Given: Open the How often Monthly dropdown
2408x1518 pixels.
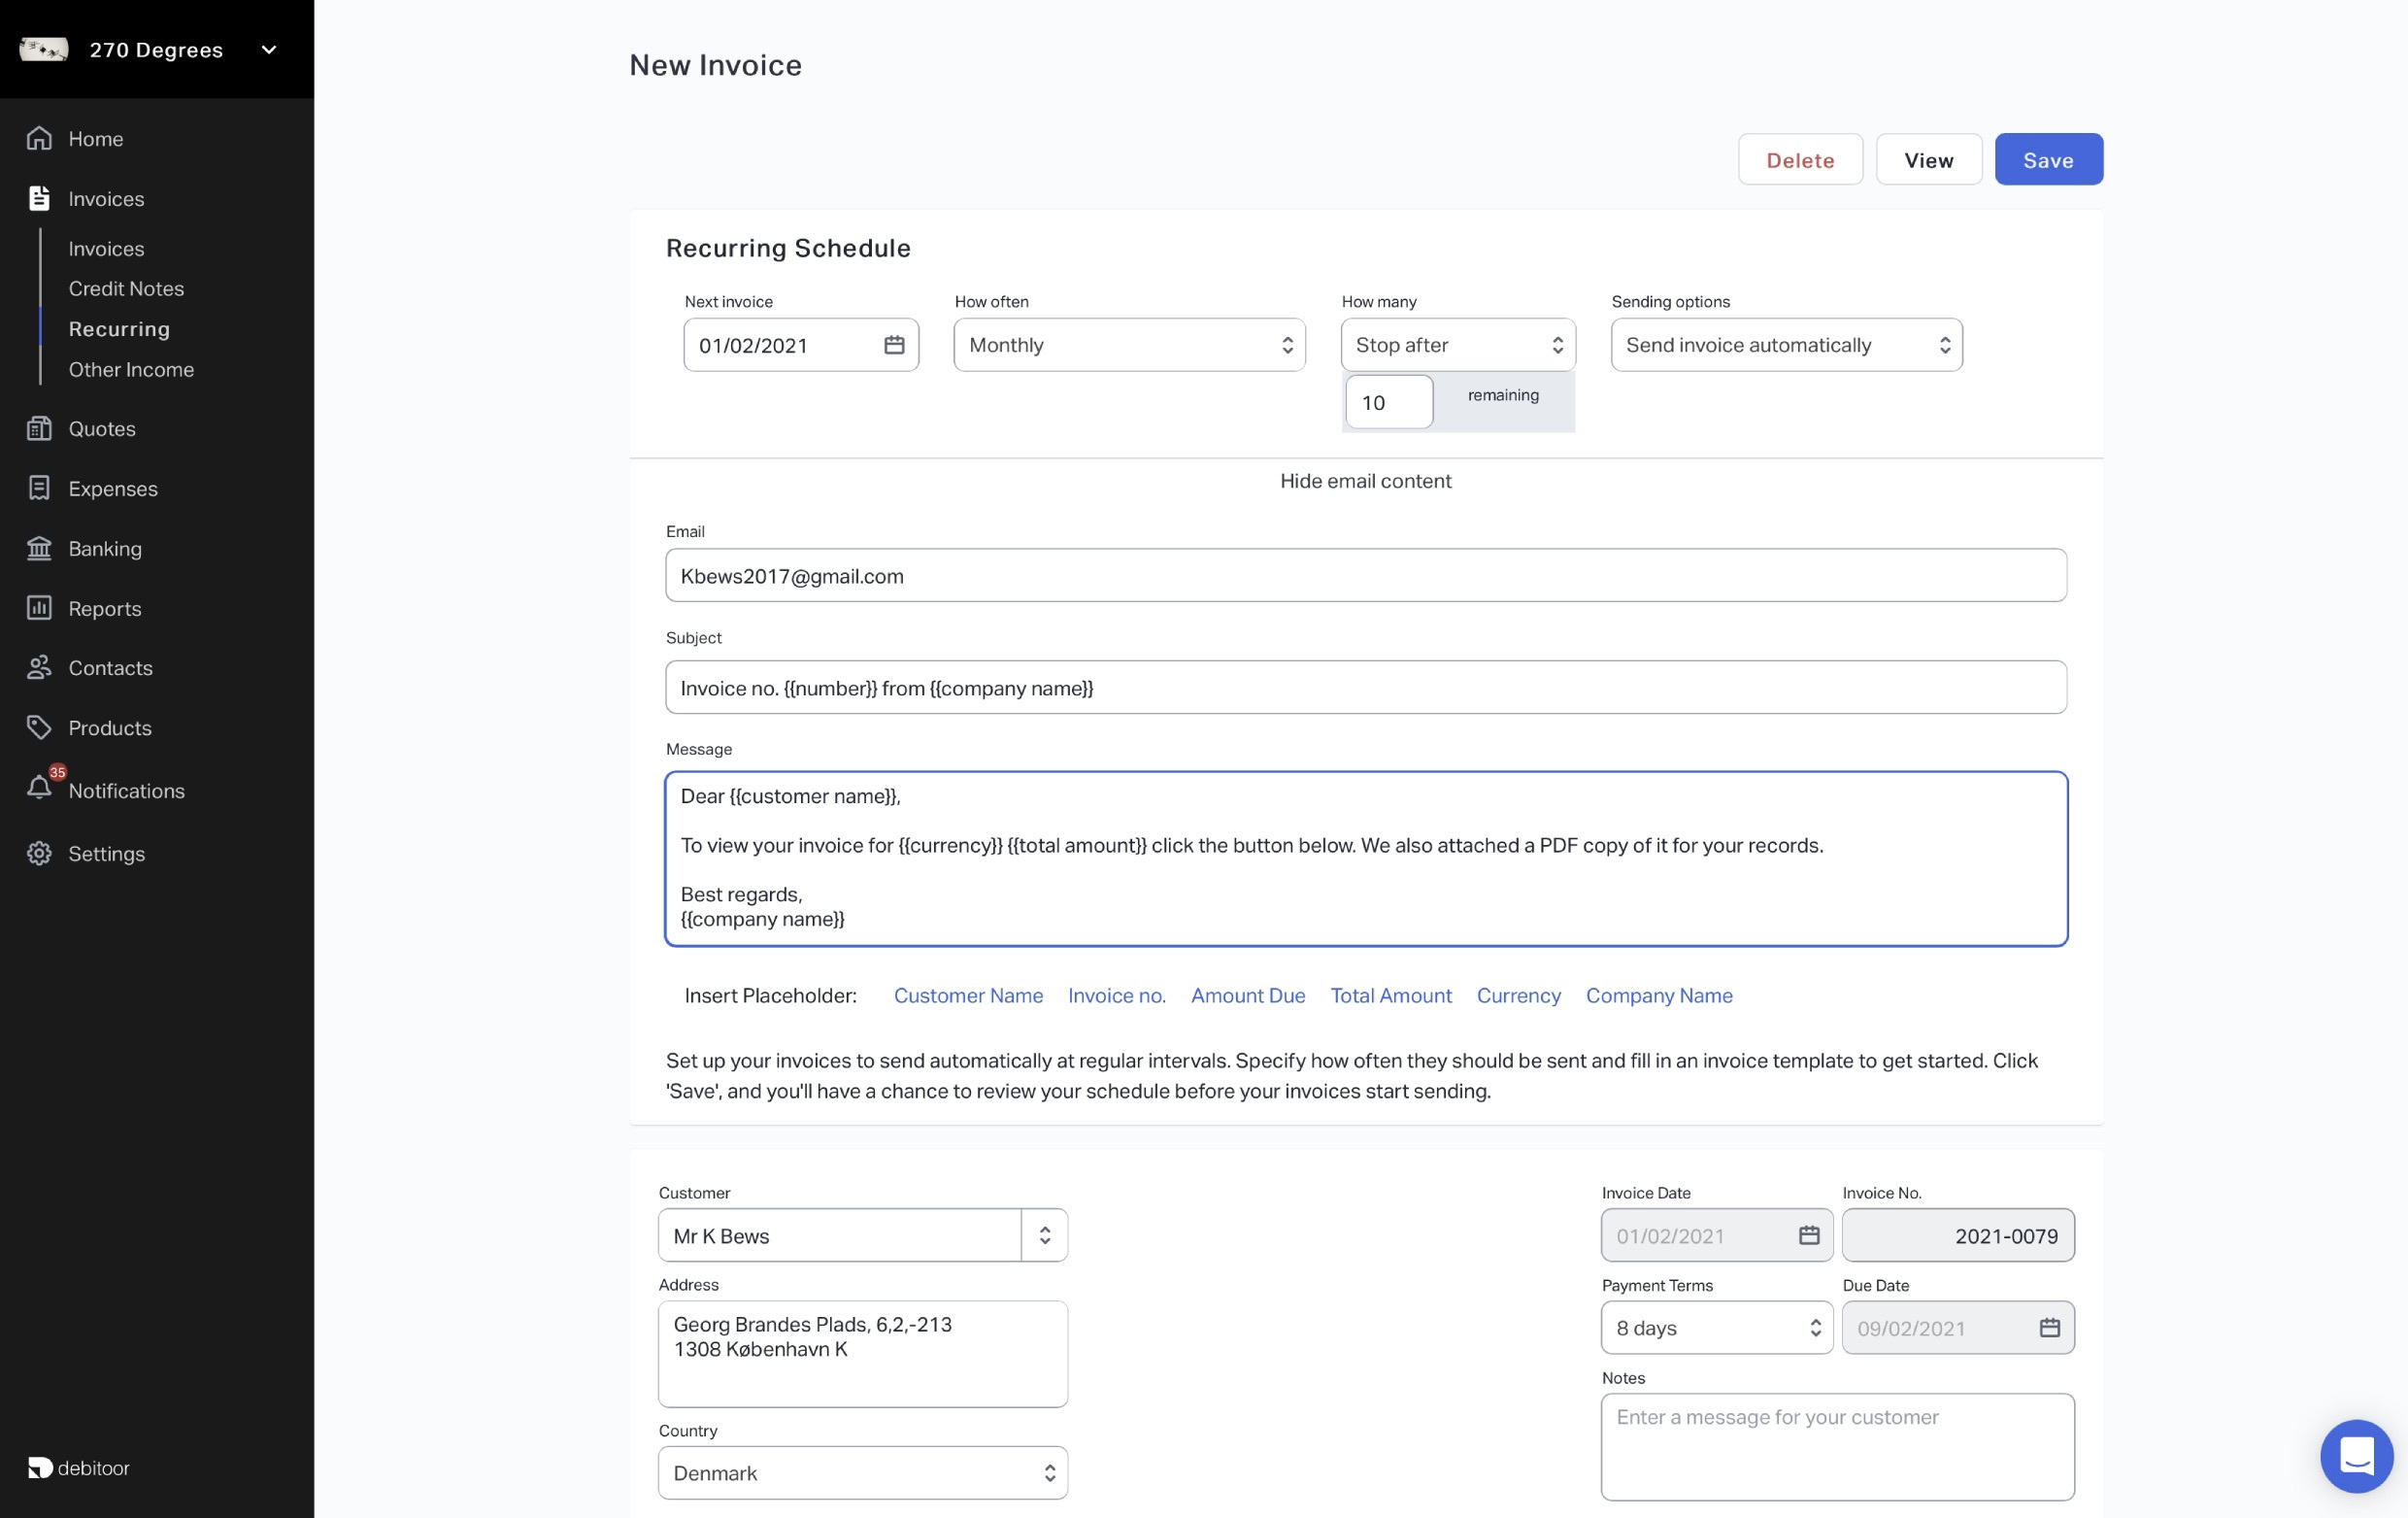Looking at the screenshot, I should 1129,345.
